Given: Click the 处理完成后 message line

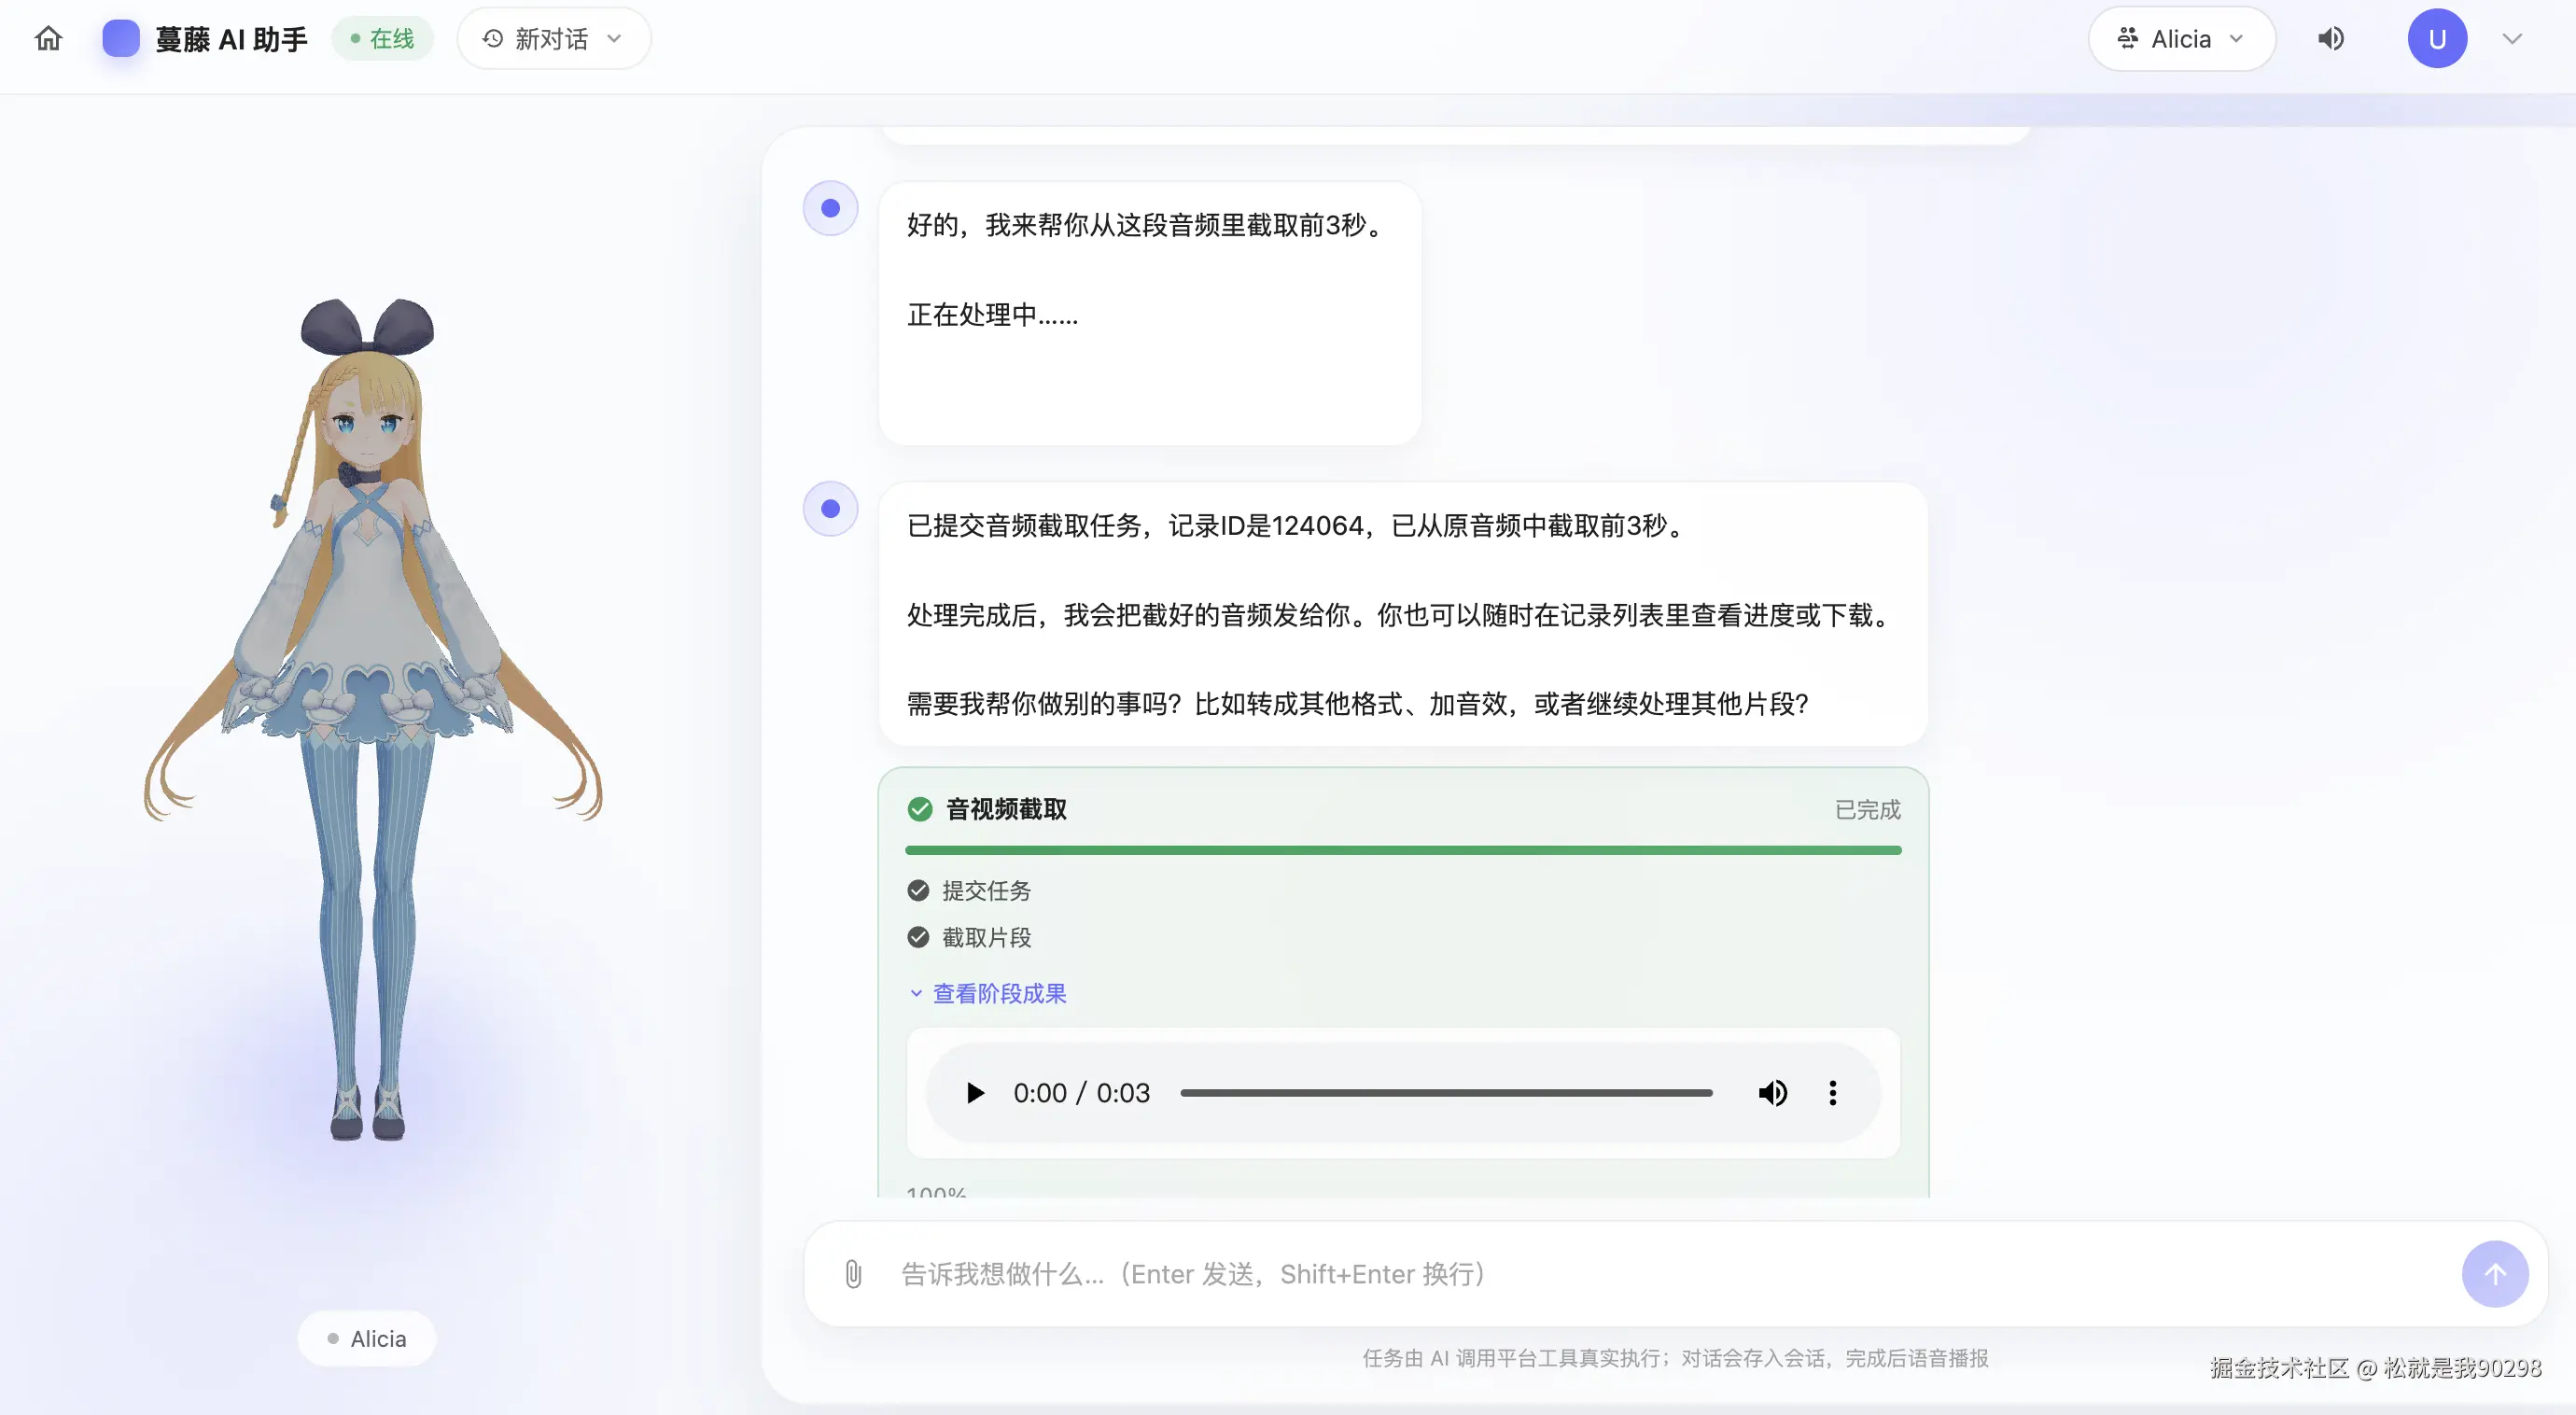Looking at the screenshot, I should 1400,614.
